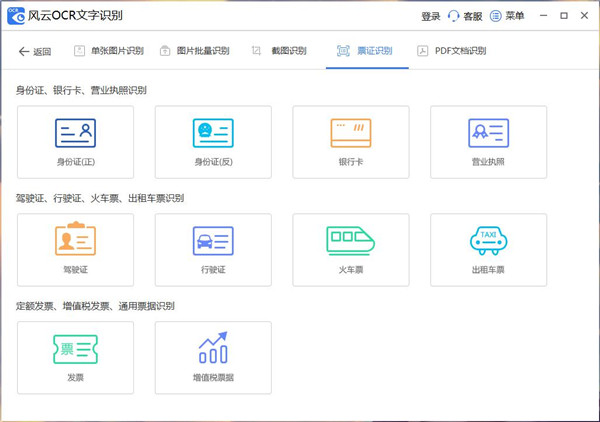Click the 营业执照 label
The height and width of the screenshot is (422, 600).
pyautogui.click(x=488, y=162)
